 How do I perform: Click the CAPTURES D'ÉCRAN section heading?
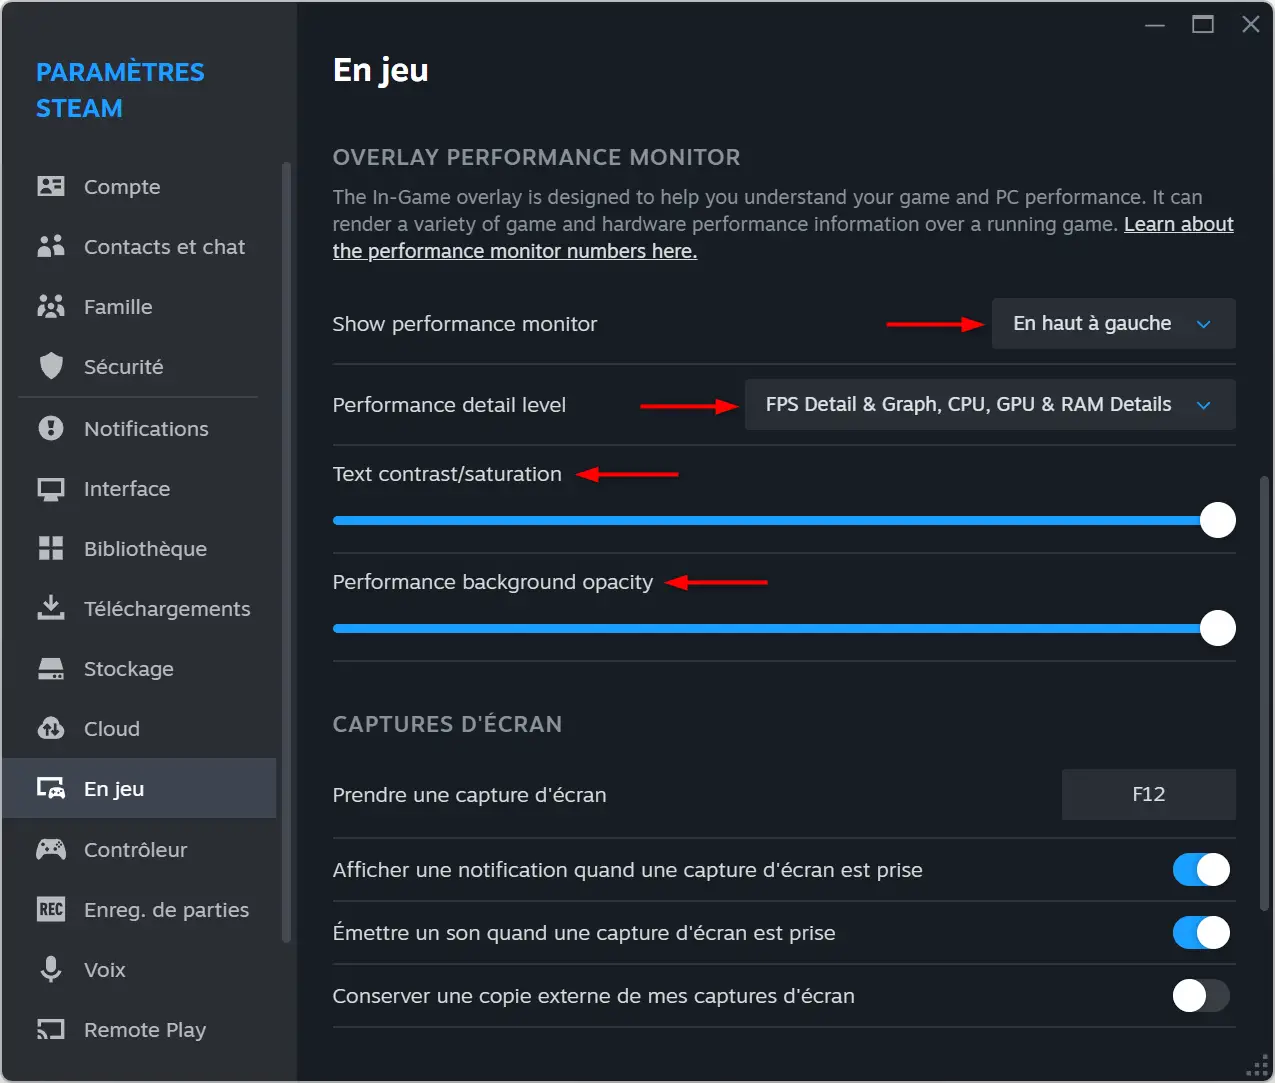(x=447, y=724)
